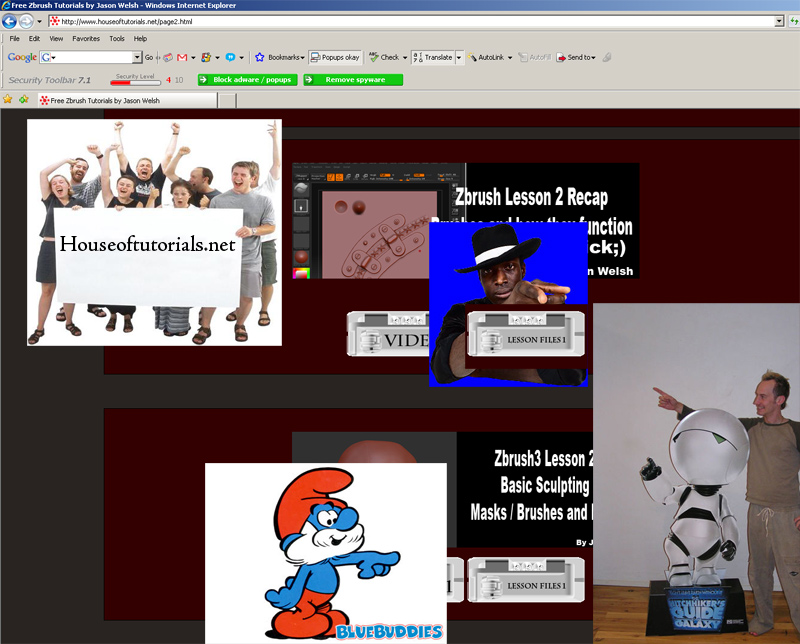The width and height of the screenshot is (800, 644).
Task: Open the Tools menu
Action: (117, 39)
